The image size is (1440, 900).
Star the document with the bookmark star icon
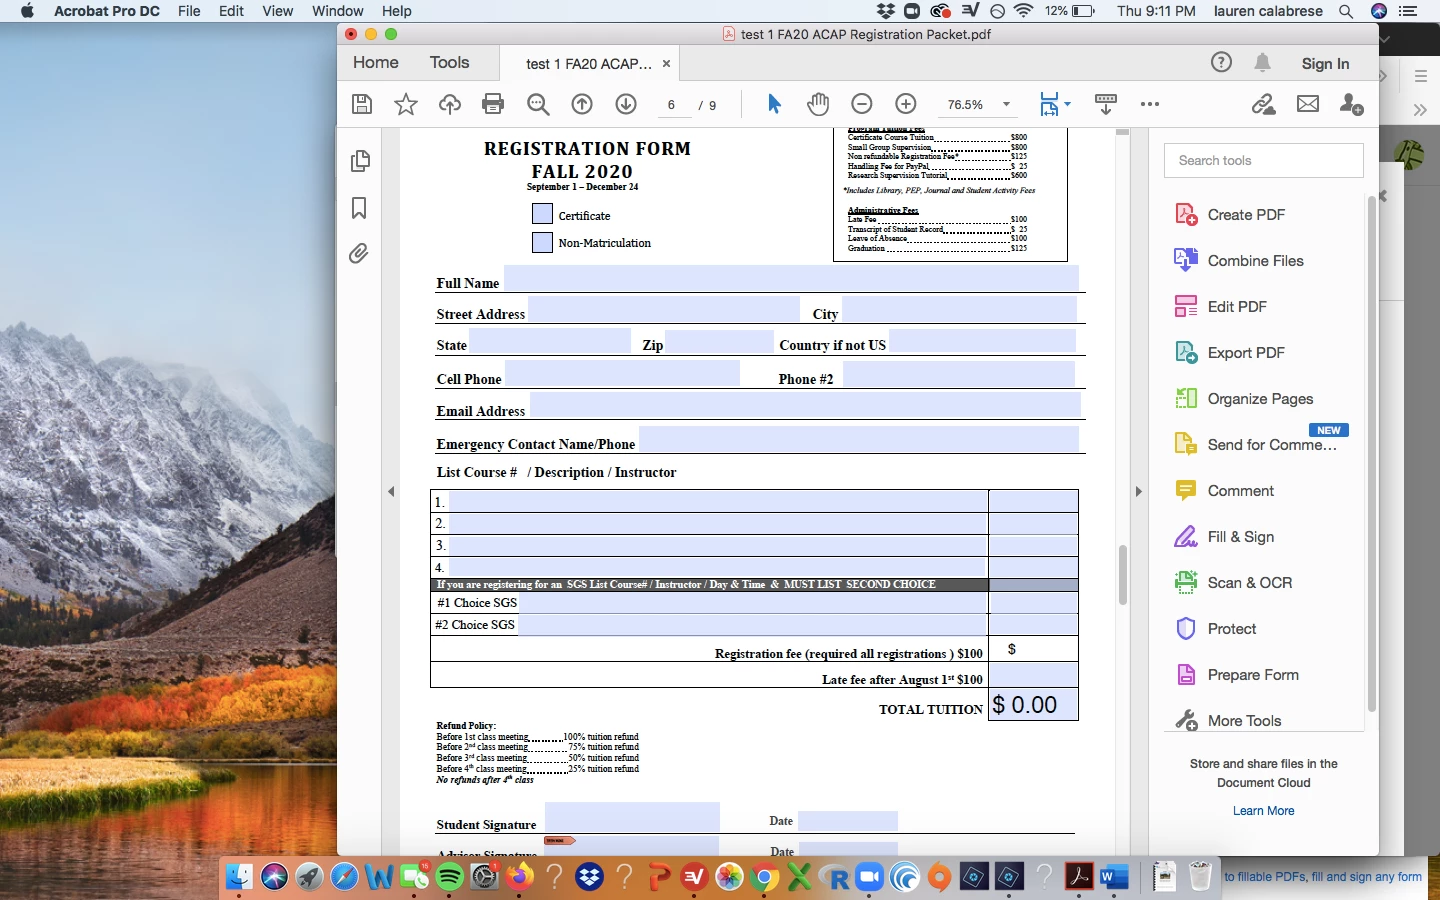[x=406, y=104]
